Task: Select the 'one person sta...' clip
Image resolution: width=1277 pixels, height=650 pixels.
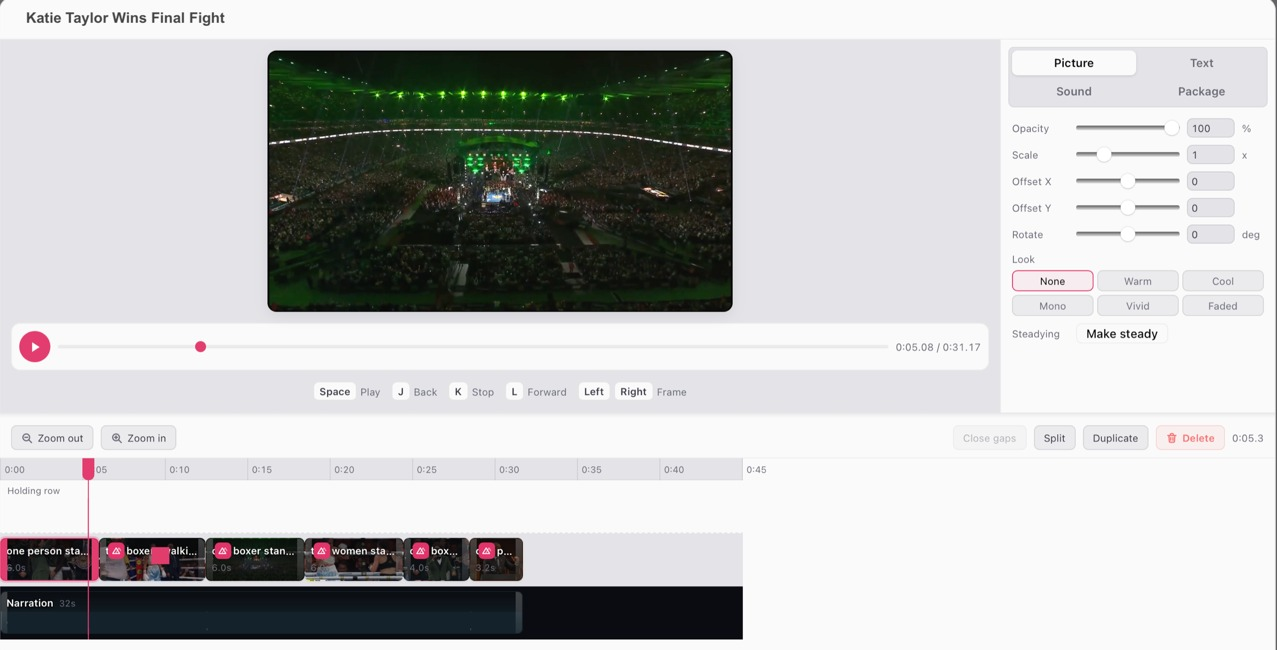Action: tap(49, 559)
